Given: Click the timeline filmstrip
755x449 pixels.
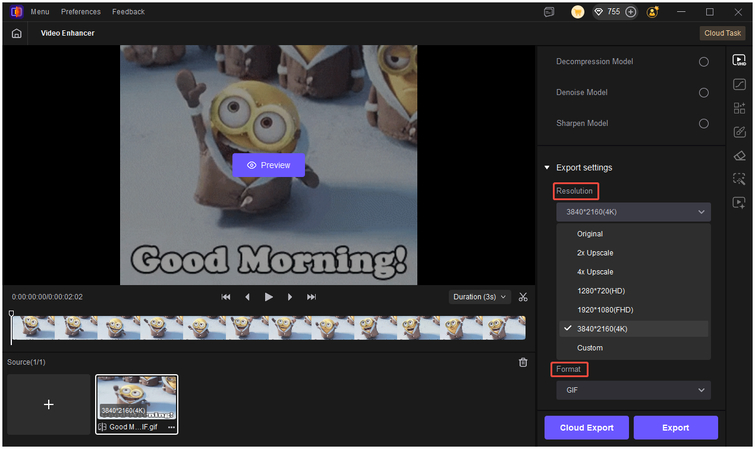Looking at the screenshot, I should point(269,328).
